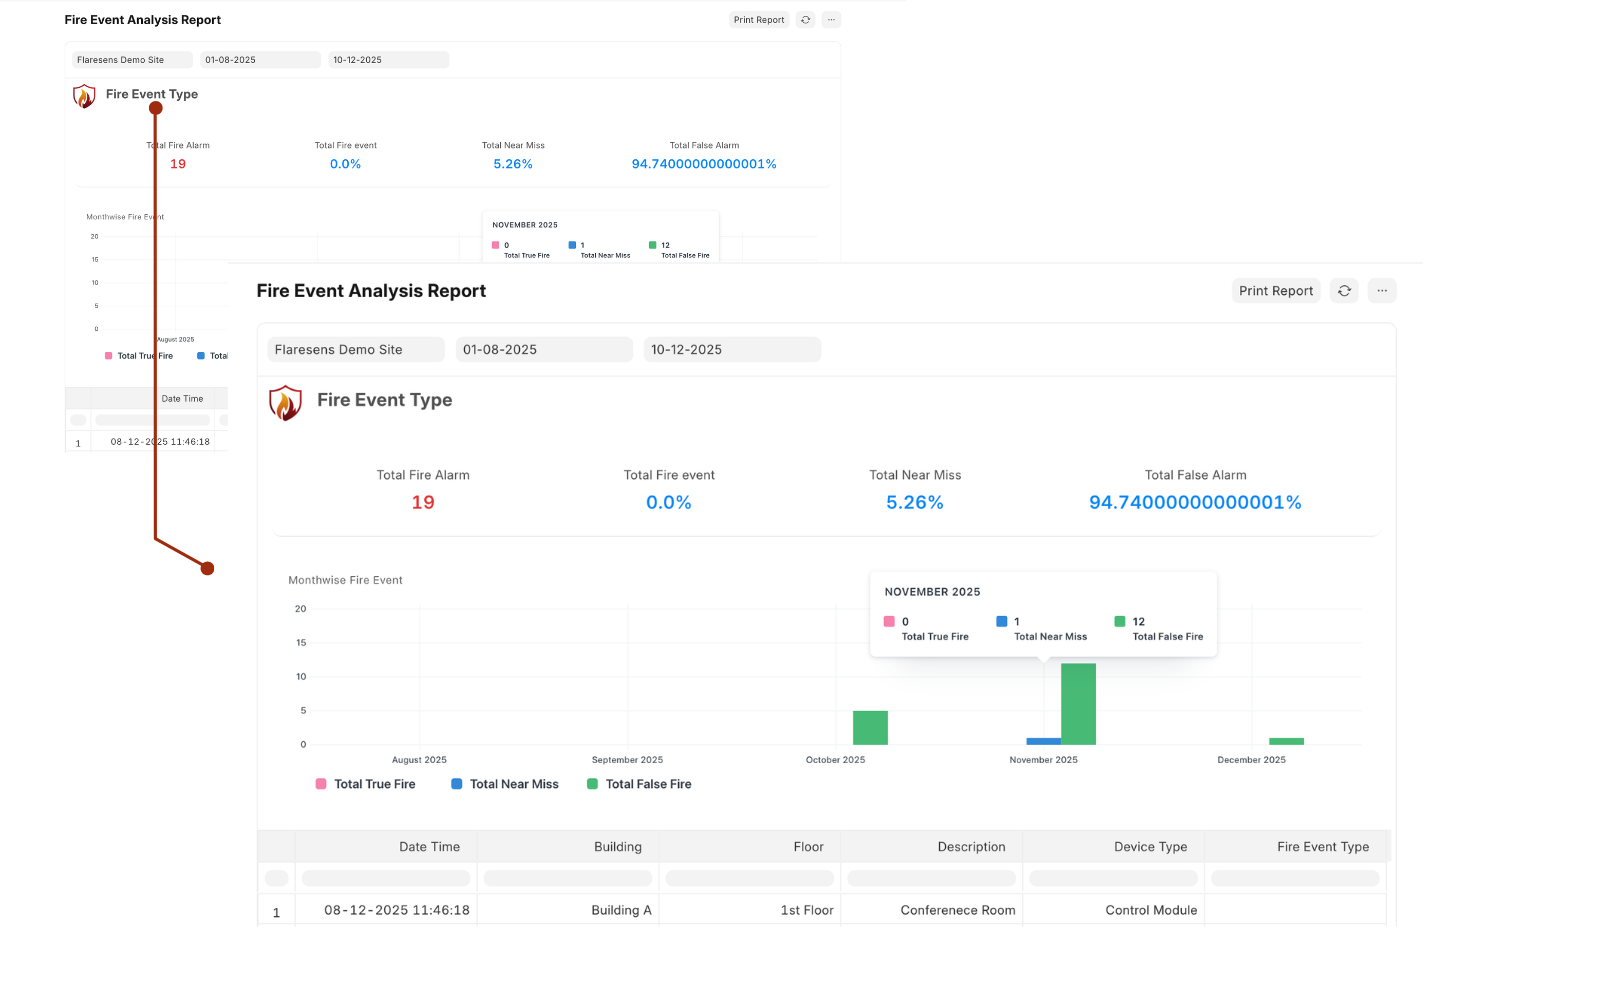Click the pink swatch in the November tooltip

[890, 621]
